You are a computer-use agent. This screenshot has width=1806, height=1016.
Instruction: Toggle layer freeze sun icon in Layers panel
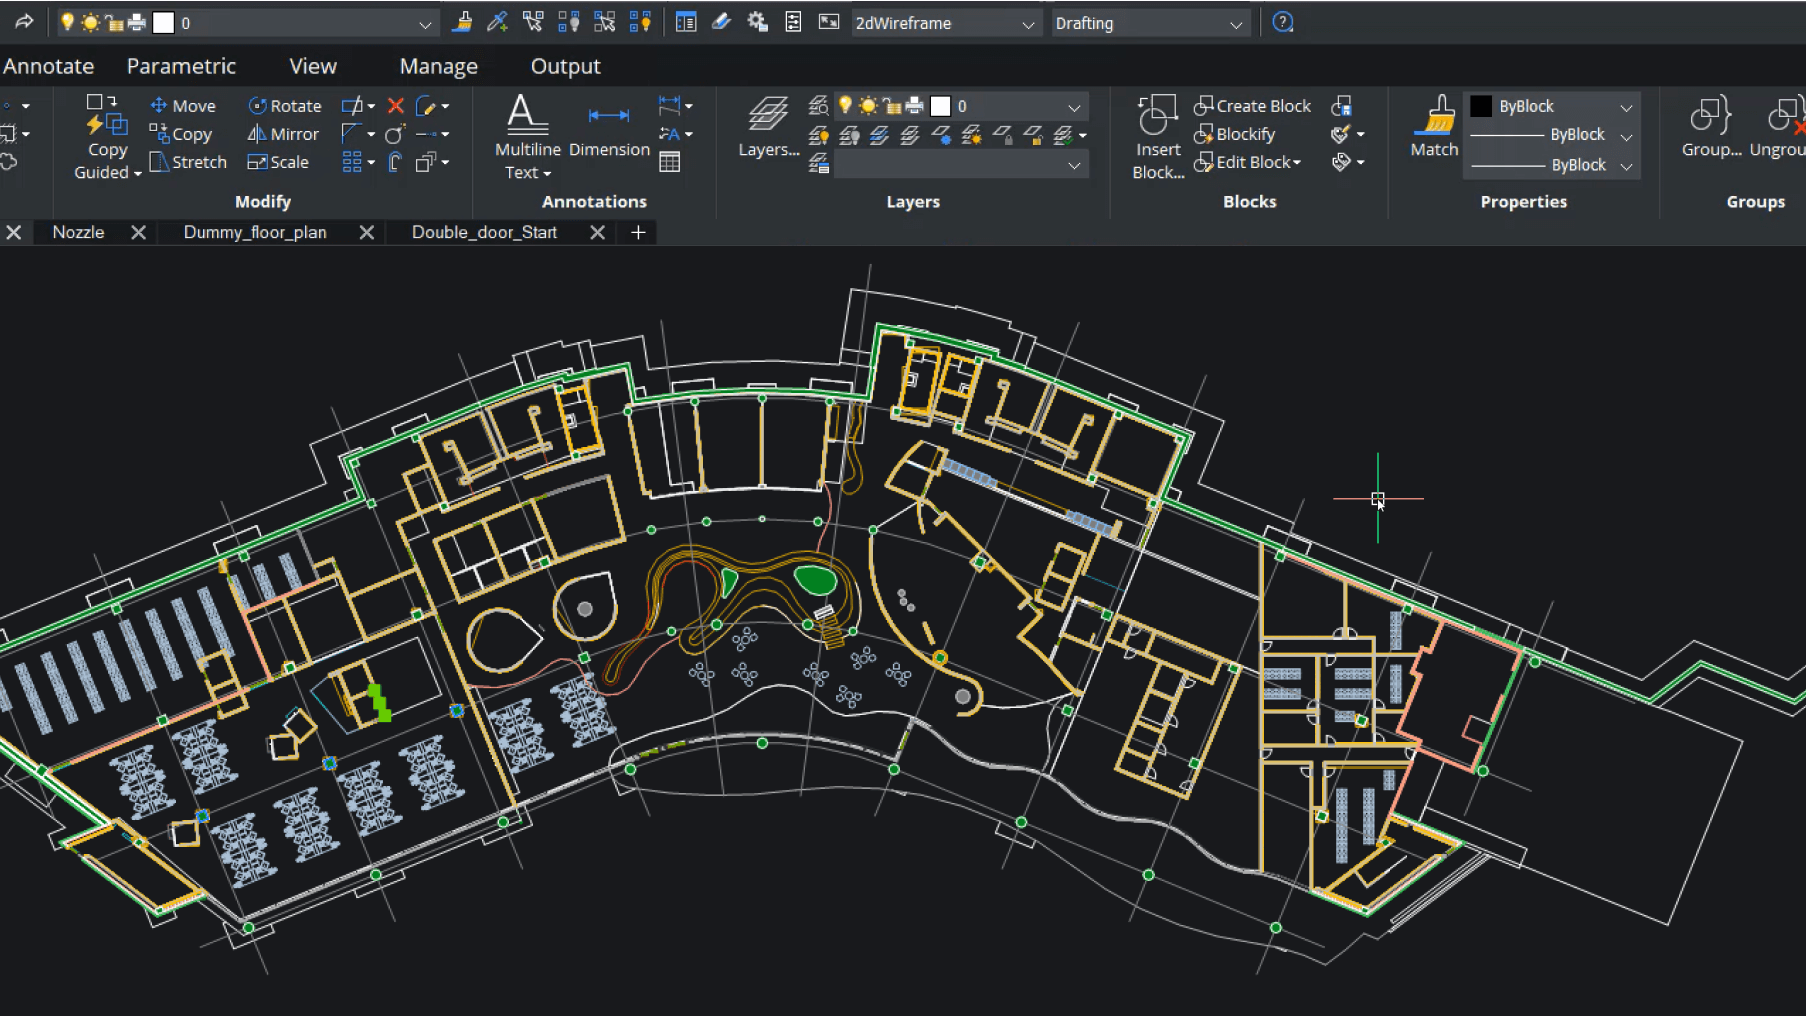click(868, 106)
